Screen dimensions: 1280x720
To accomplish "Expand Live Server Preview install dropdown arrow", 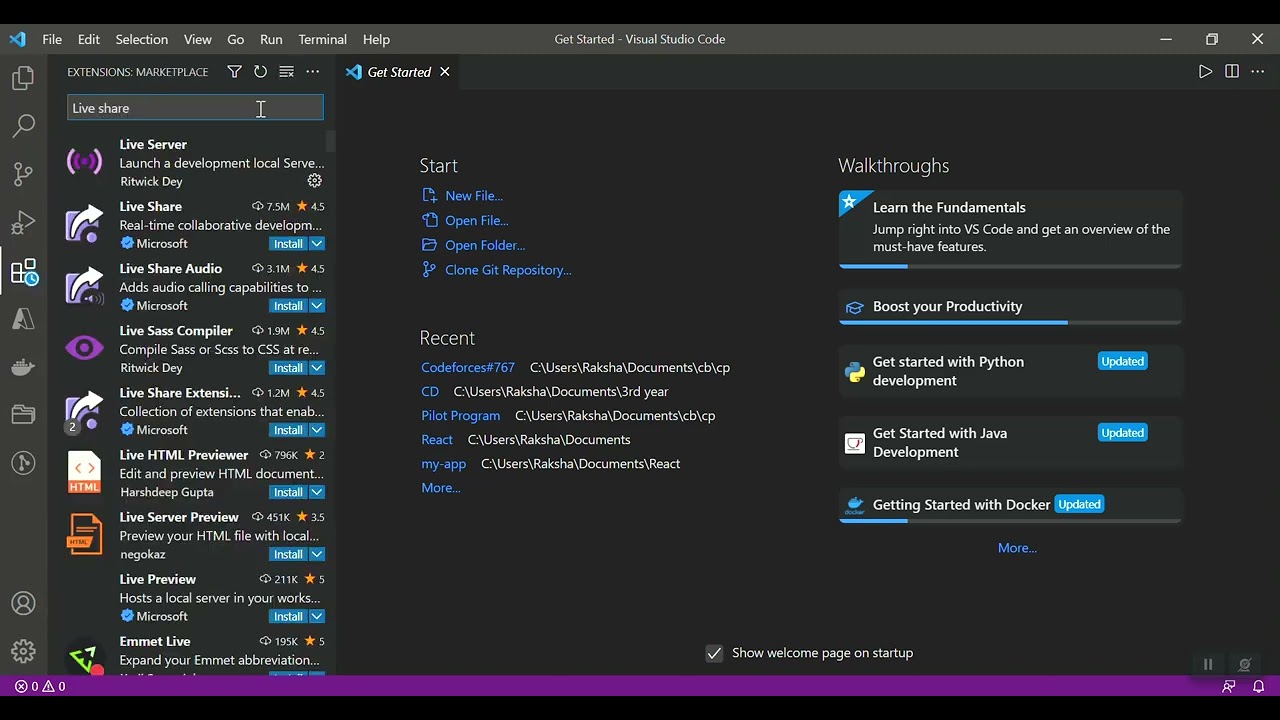I will [317, 554].
